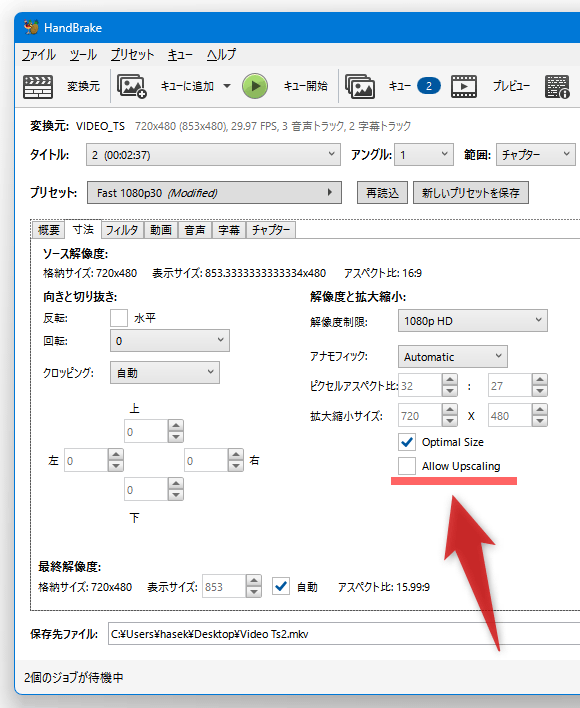Increase scaled width 720
The width and height of the screenshot is (580, 708).
tap(450, 410)
